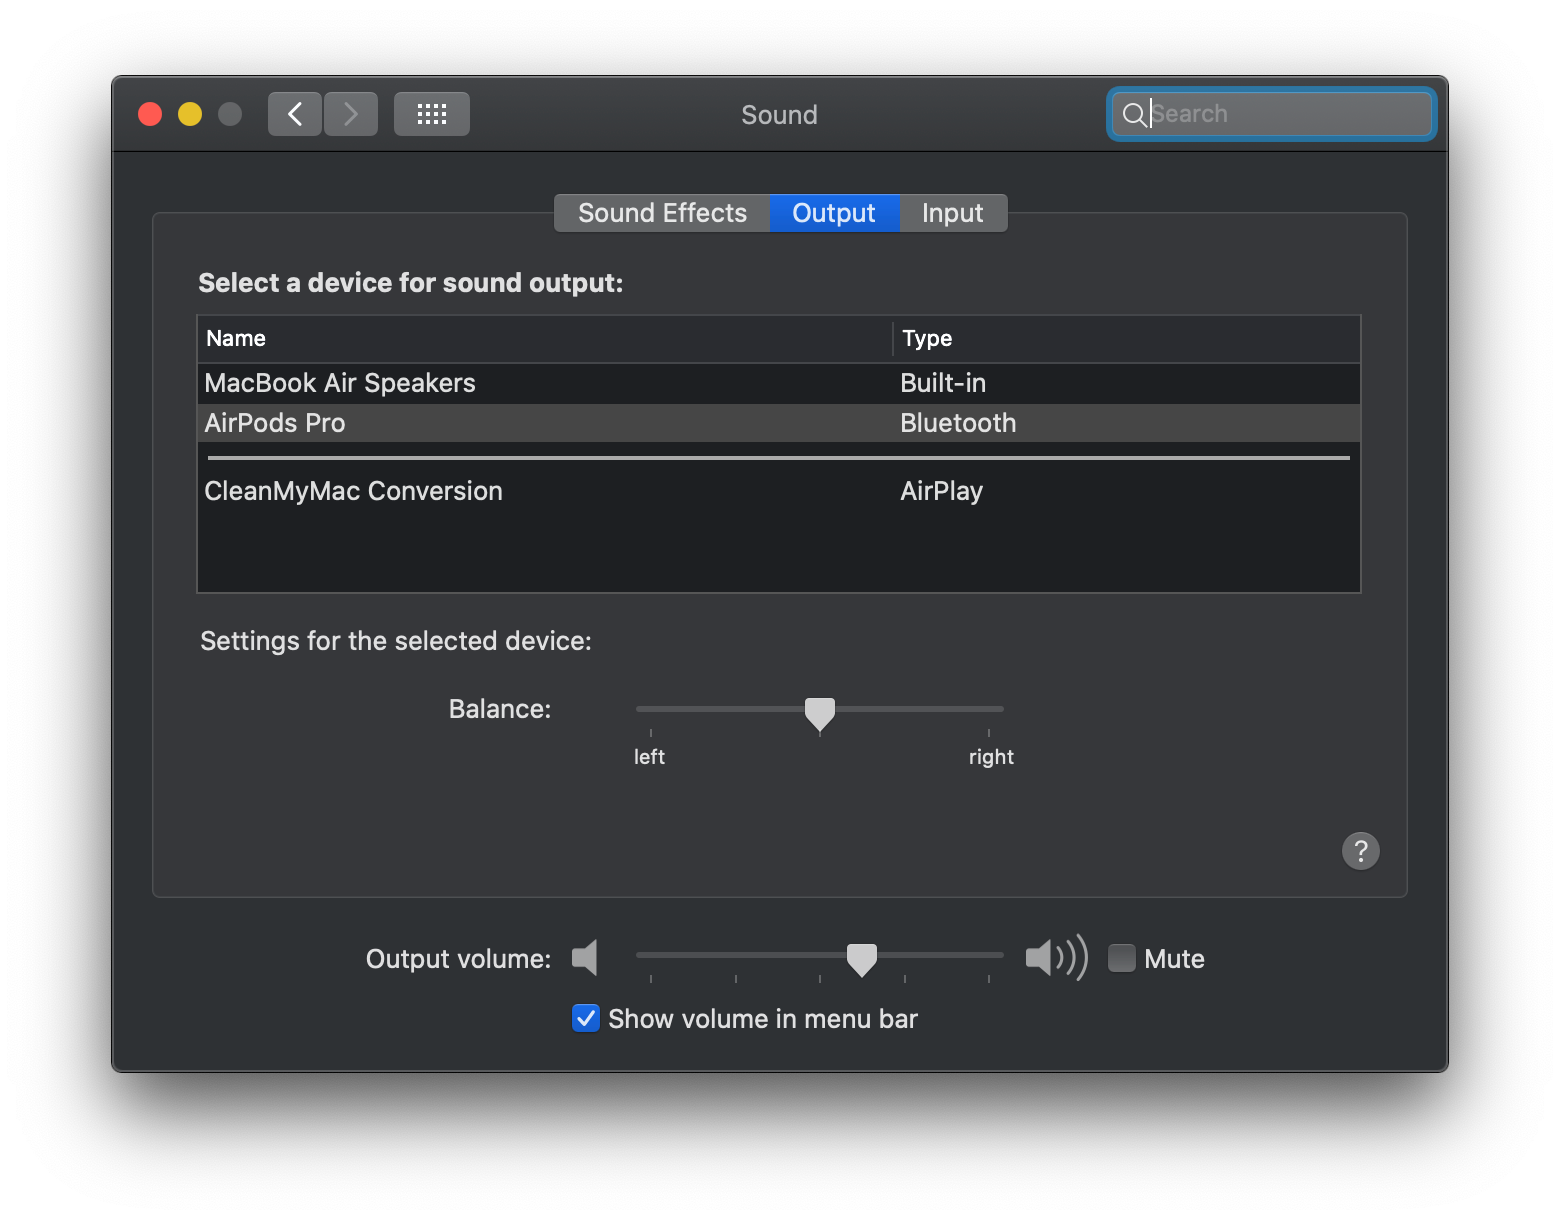Screen dimensions: 1560x1220
Task: Click the Name column header
Action: (235, 338)
